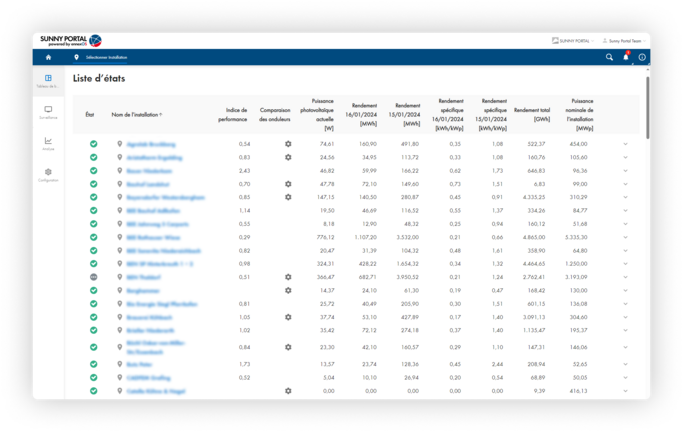Open the Analyse chart icon in the sidebar
The image size is (683, 432).
[x=48, y=142]
